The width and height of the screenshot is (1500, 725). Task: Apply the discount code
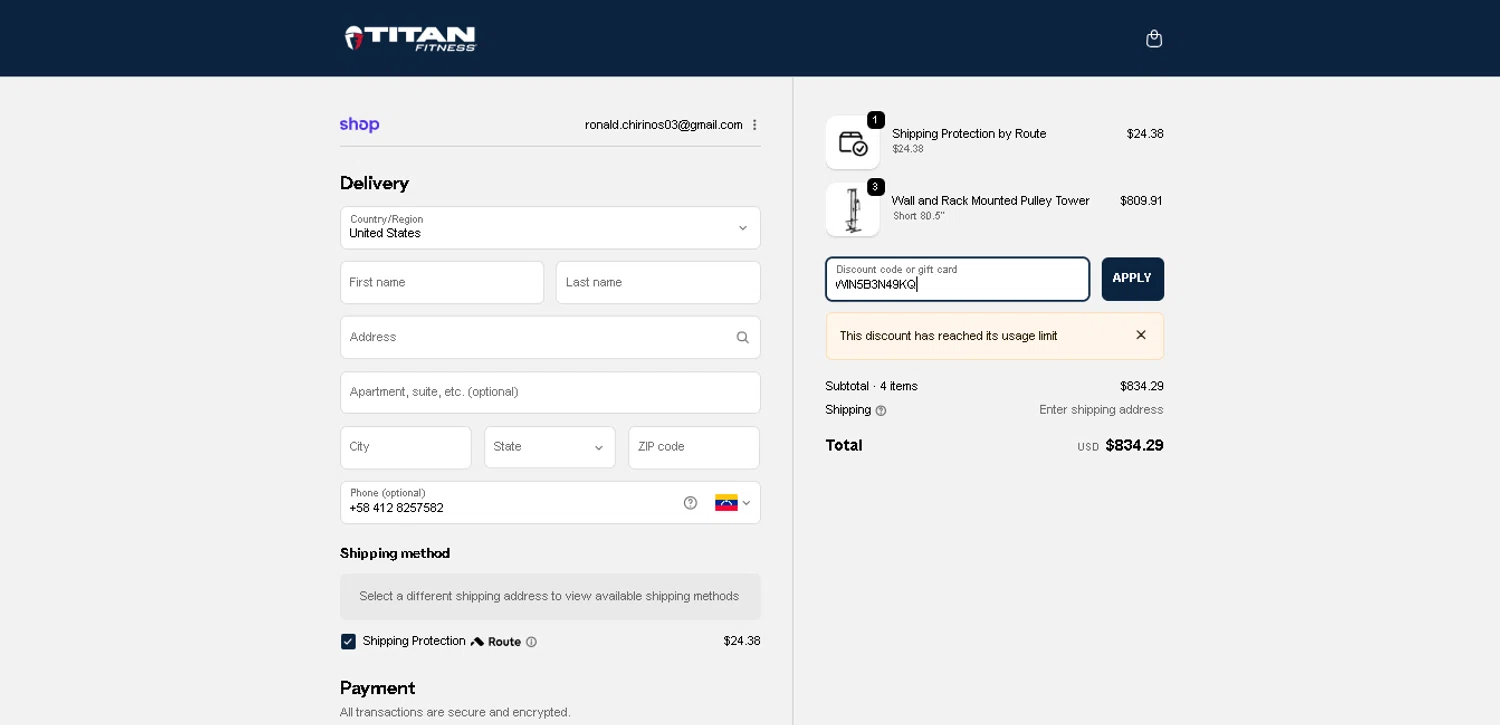click(x=1133, y=279)
